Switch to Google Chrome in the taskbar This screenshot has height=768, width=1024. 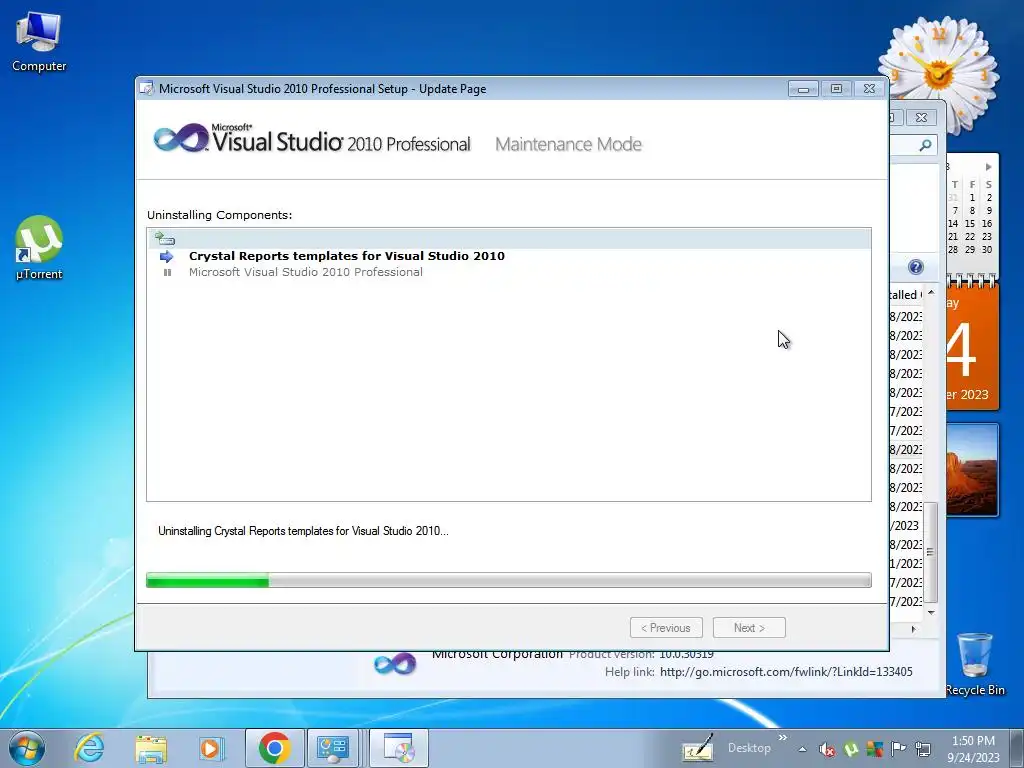coord(274,748)
